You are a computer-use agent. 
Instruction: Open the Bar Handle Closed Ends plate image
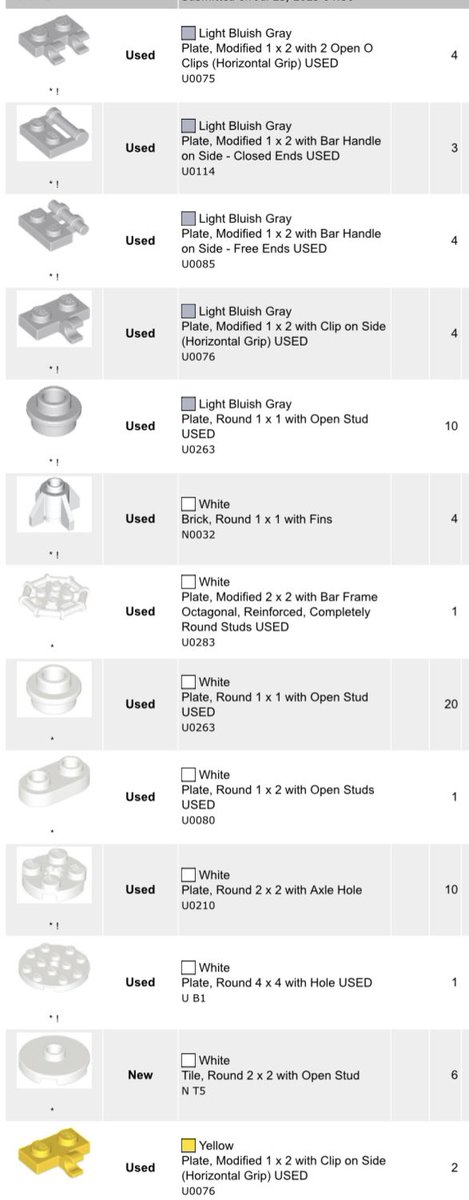pyautogui.click(x=54, y=134)
